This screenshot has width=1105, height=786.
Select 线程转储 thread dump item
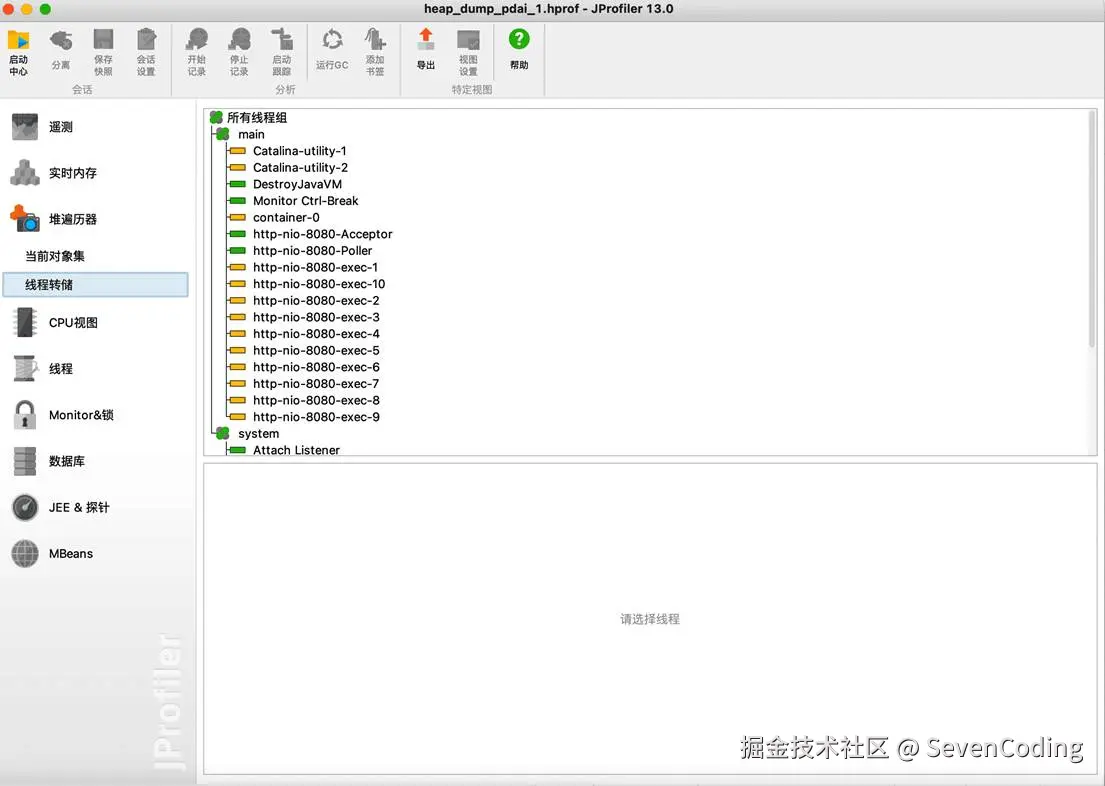pos(96,285)
